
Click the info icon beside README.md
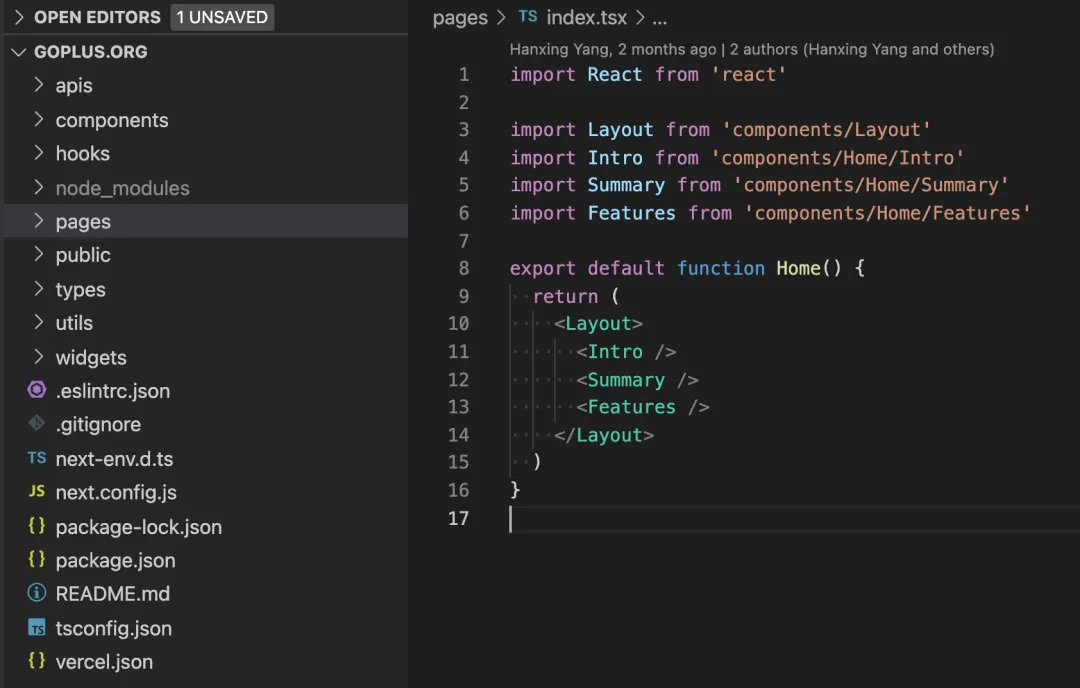coord(37,593)
